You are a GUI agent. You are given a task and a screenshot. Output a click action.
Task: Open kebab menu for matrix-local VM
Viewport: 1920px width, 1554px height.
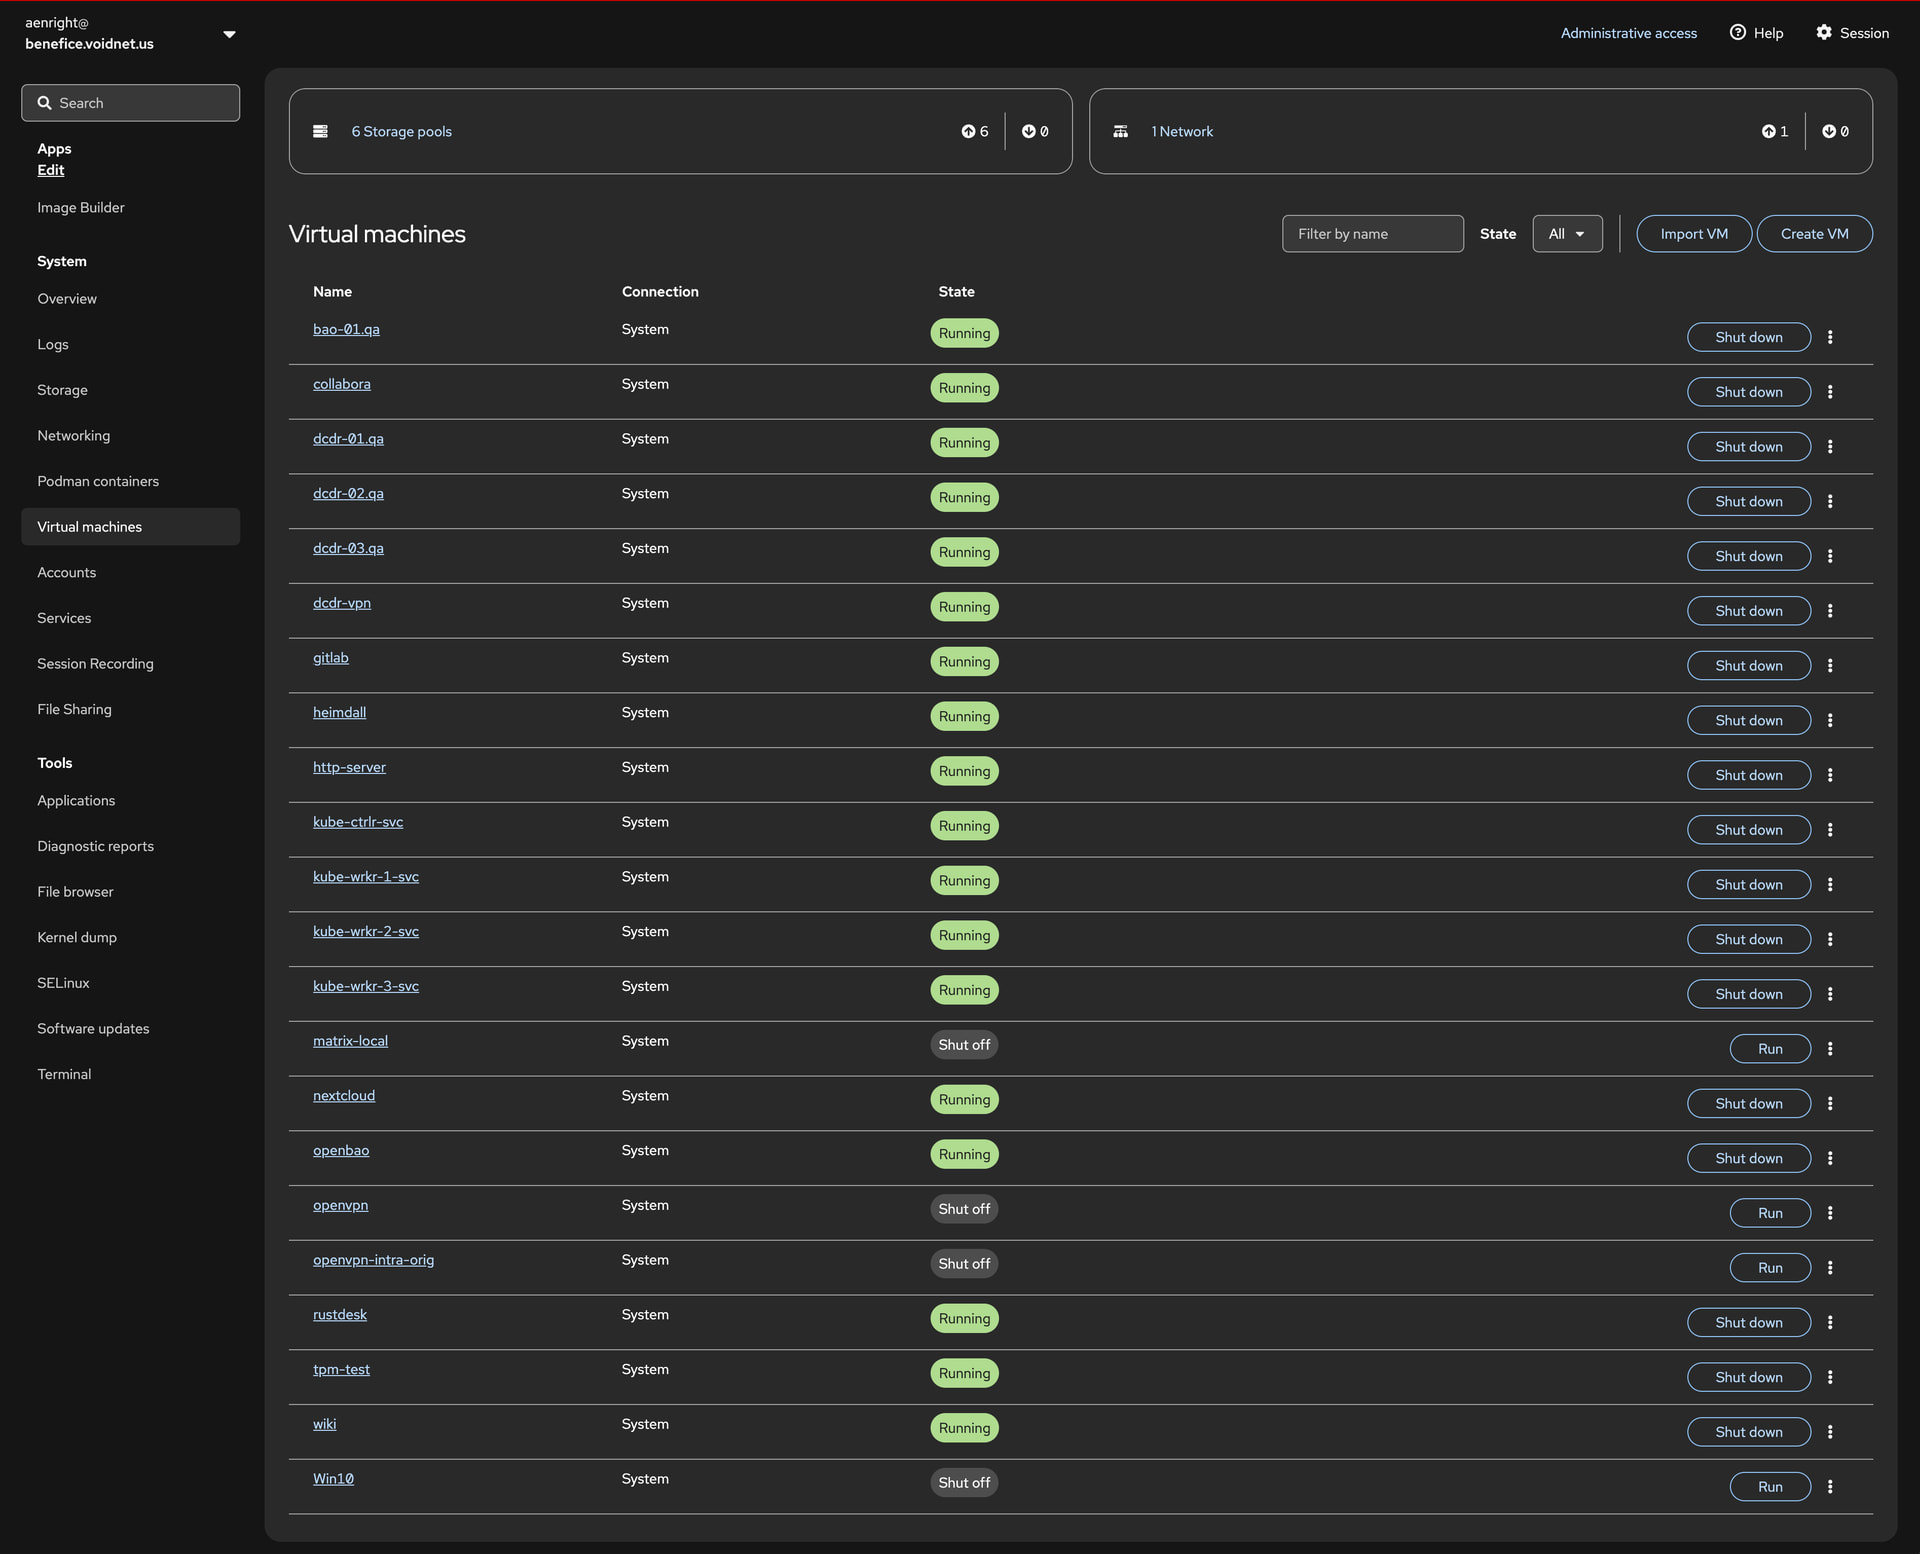tap(1830, 1049)
